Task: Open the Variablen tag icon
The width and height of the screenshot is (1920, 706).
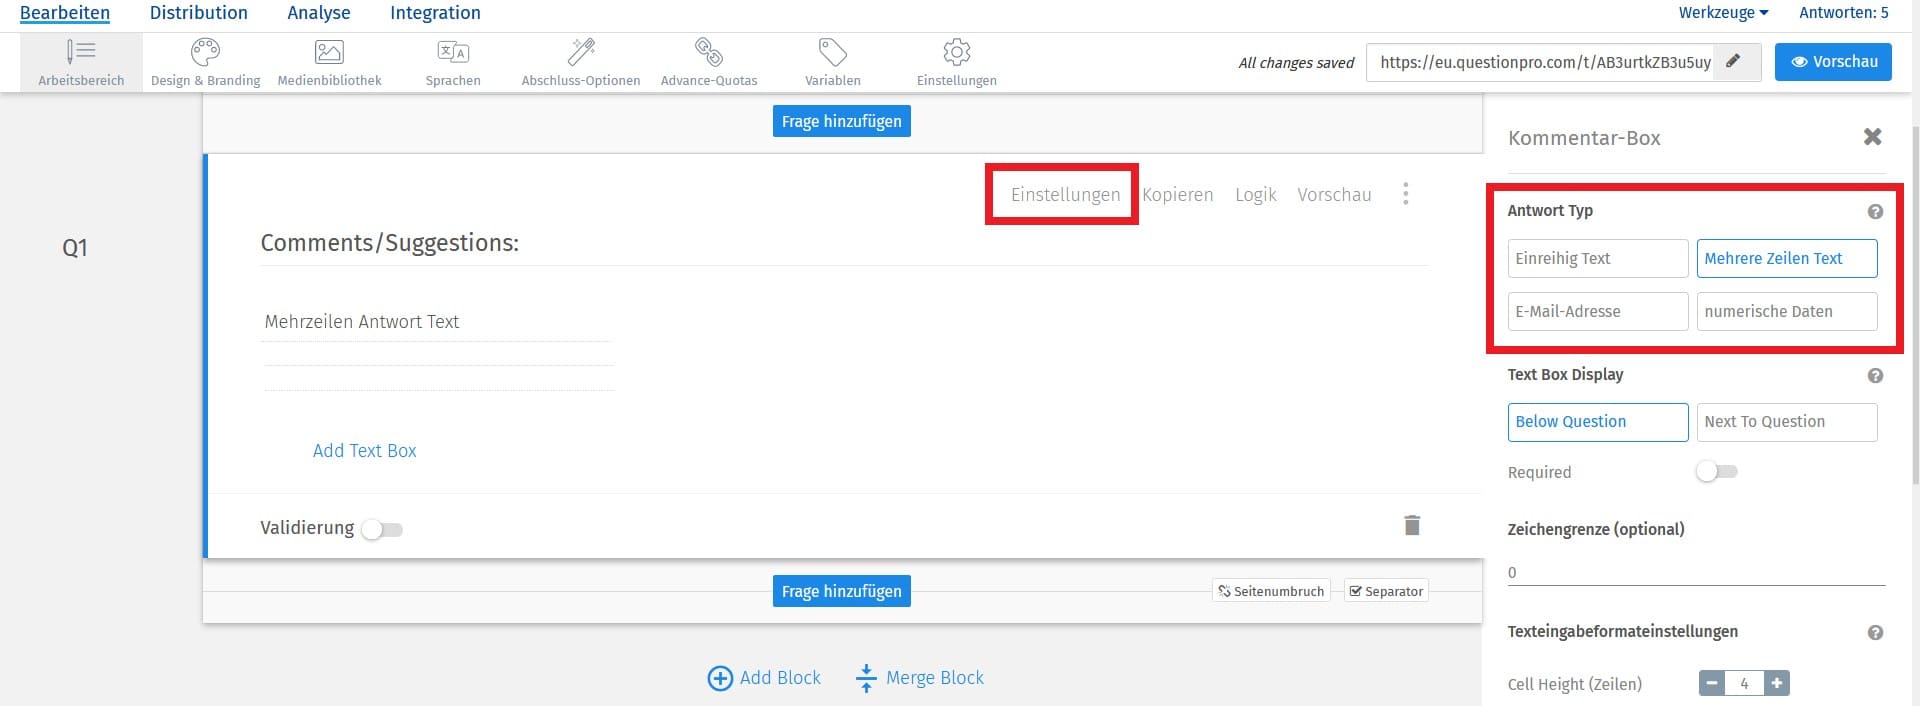Action: point(832,51)
